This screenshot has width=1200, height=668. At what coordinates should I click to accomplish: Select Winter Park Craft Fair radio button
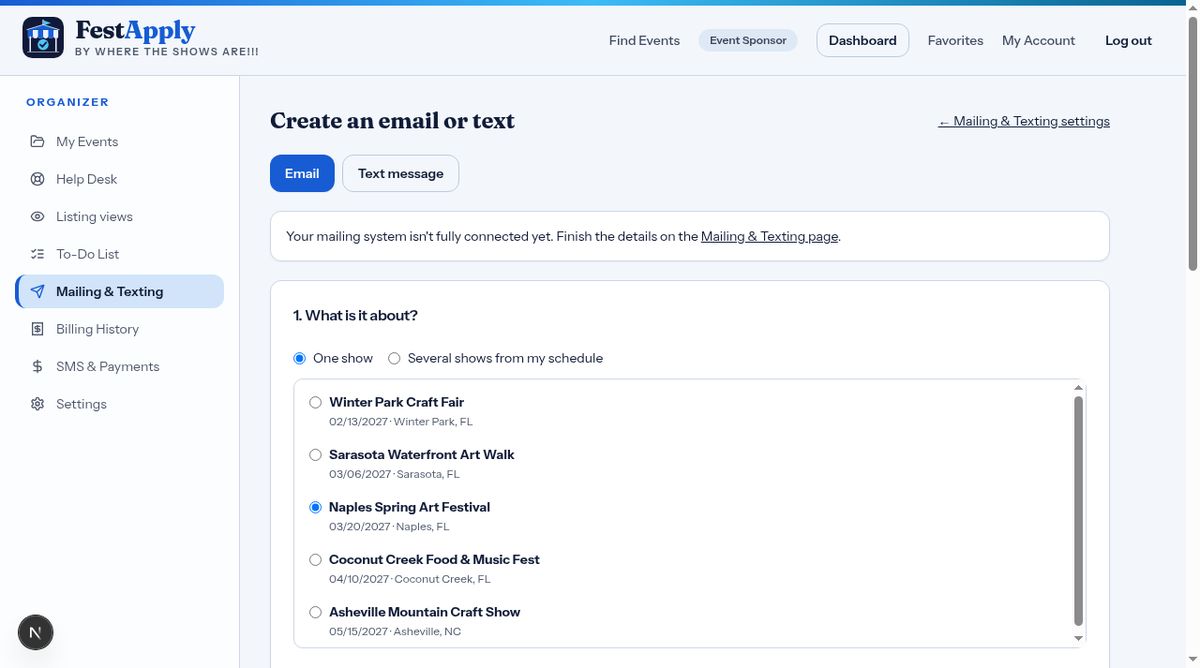pyautogui.click(x=316, y=402)
